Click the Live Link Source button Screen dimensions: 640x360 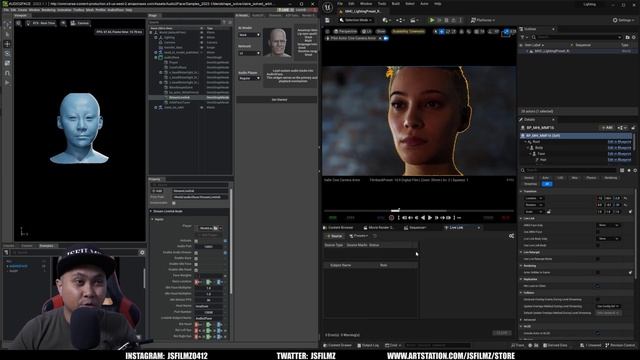click(334, 236)
